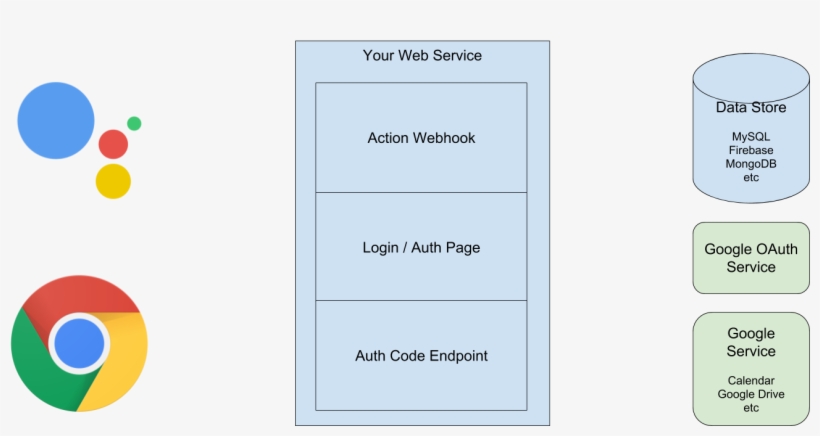Click the "Your Web Service" title
This screenshot has height=436, width=820.
click(x=422, y=56)
